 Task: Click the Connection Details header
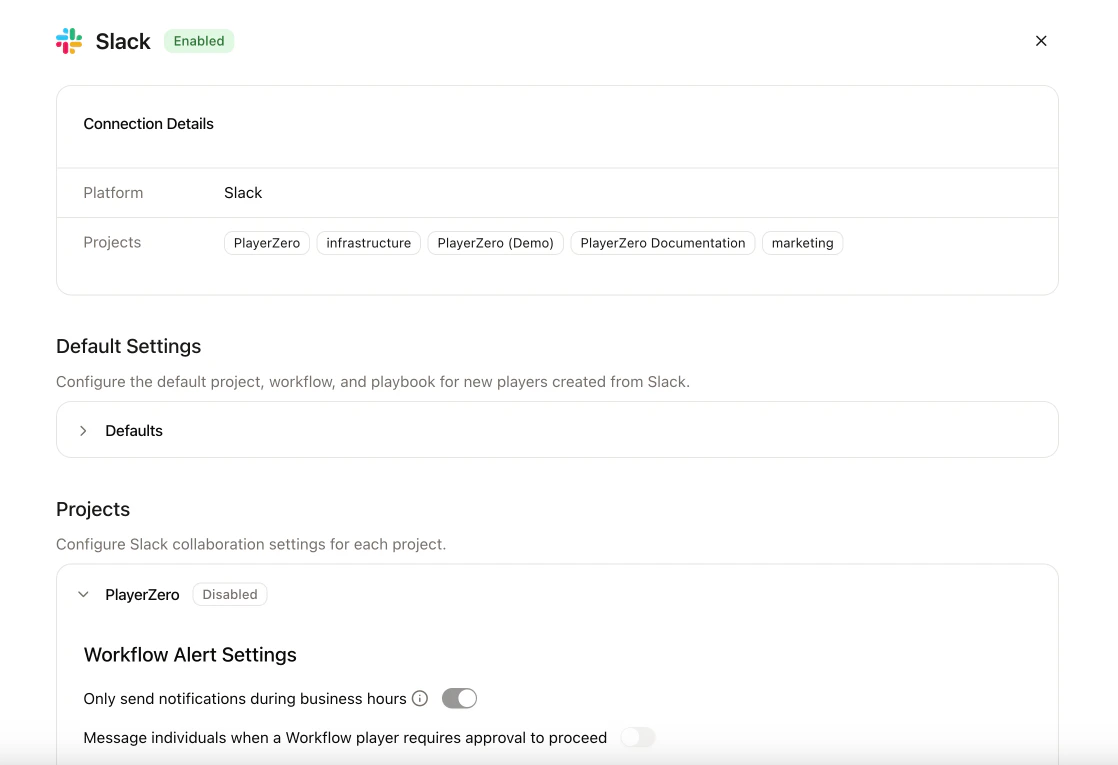click(148, 123)
